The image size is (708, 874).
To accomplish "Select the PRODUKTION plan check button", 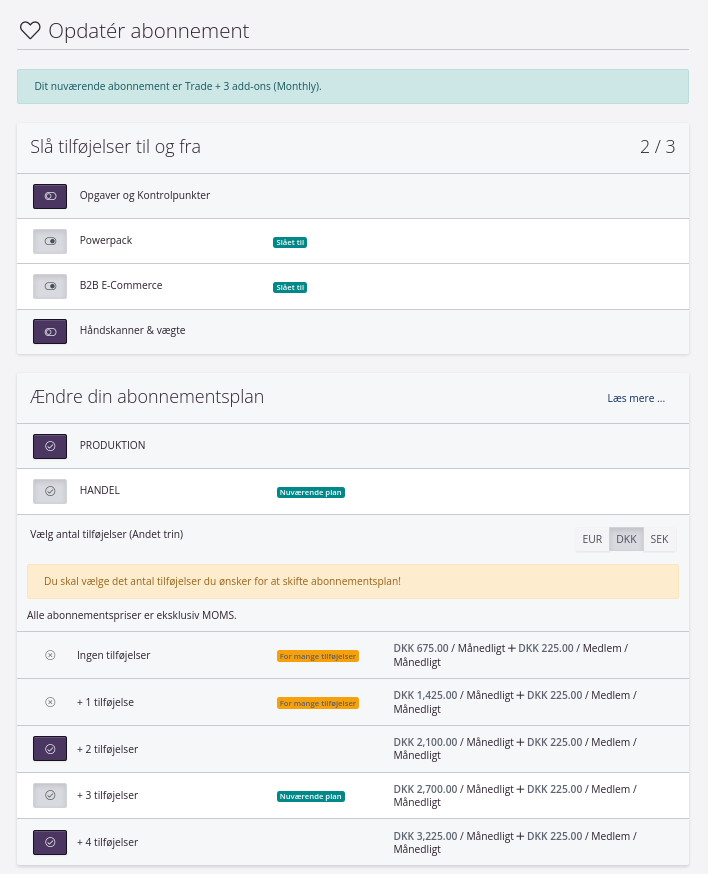I will click(50, 446).
